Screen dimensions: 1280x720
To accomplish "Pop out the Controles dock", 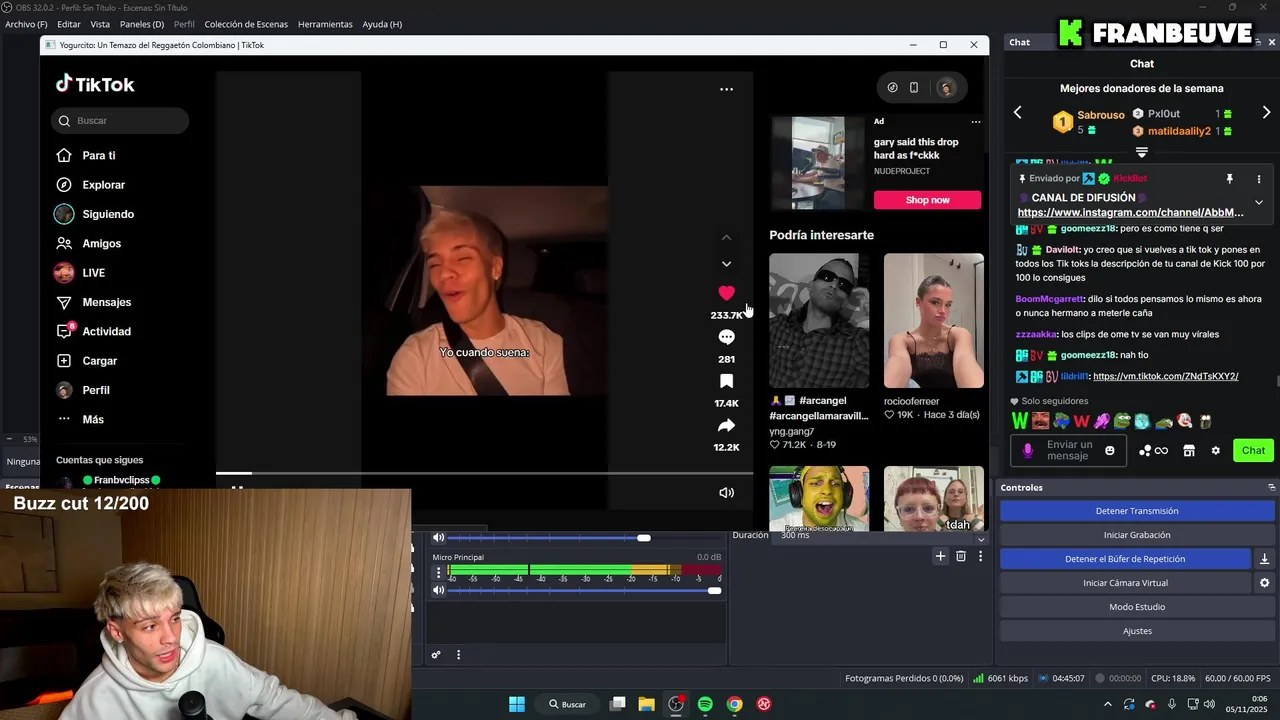I will (x=1271, y=488).
